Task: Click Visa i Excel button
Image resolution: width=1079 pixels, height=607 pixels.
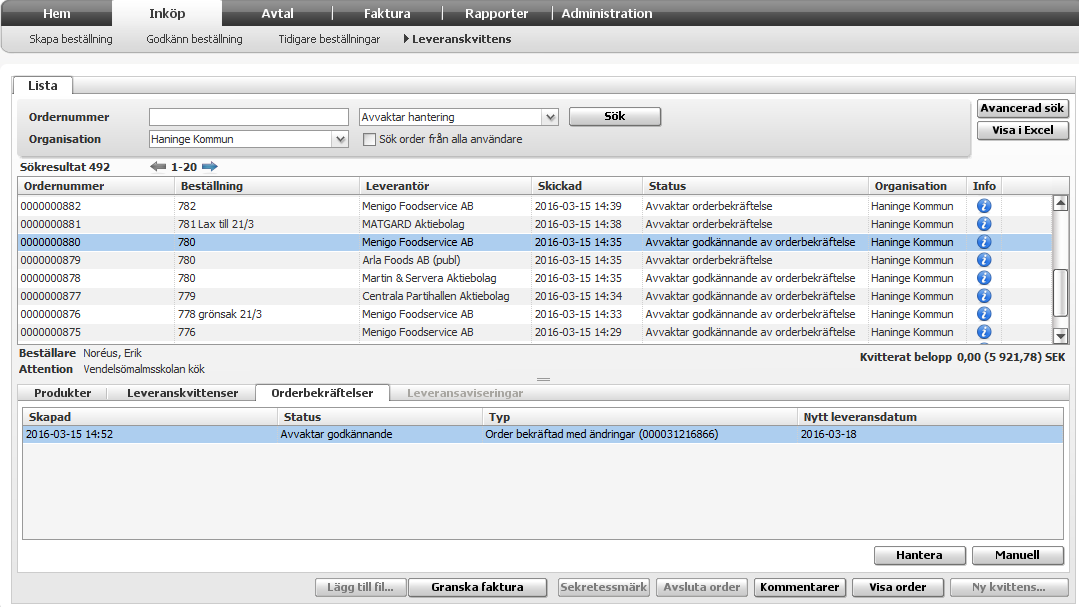Action: (x=1022, y=130)
